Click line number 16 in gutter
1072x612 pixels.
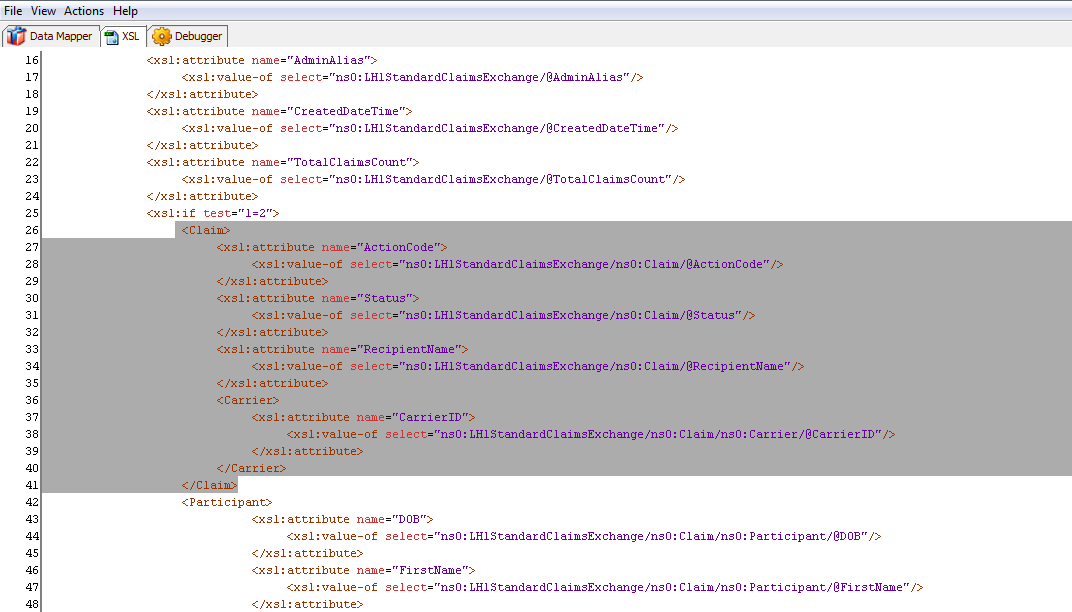[x=31, y=60]
